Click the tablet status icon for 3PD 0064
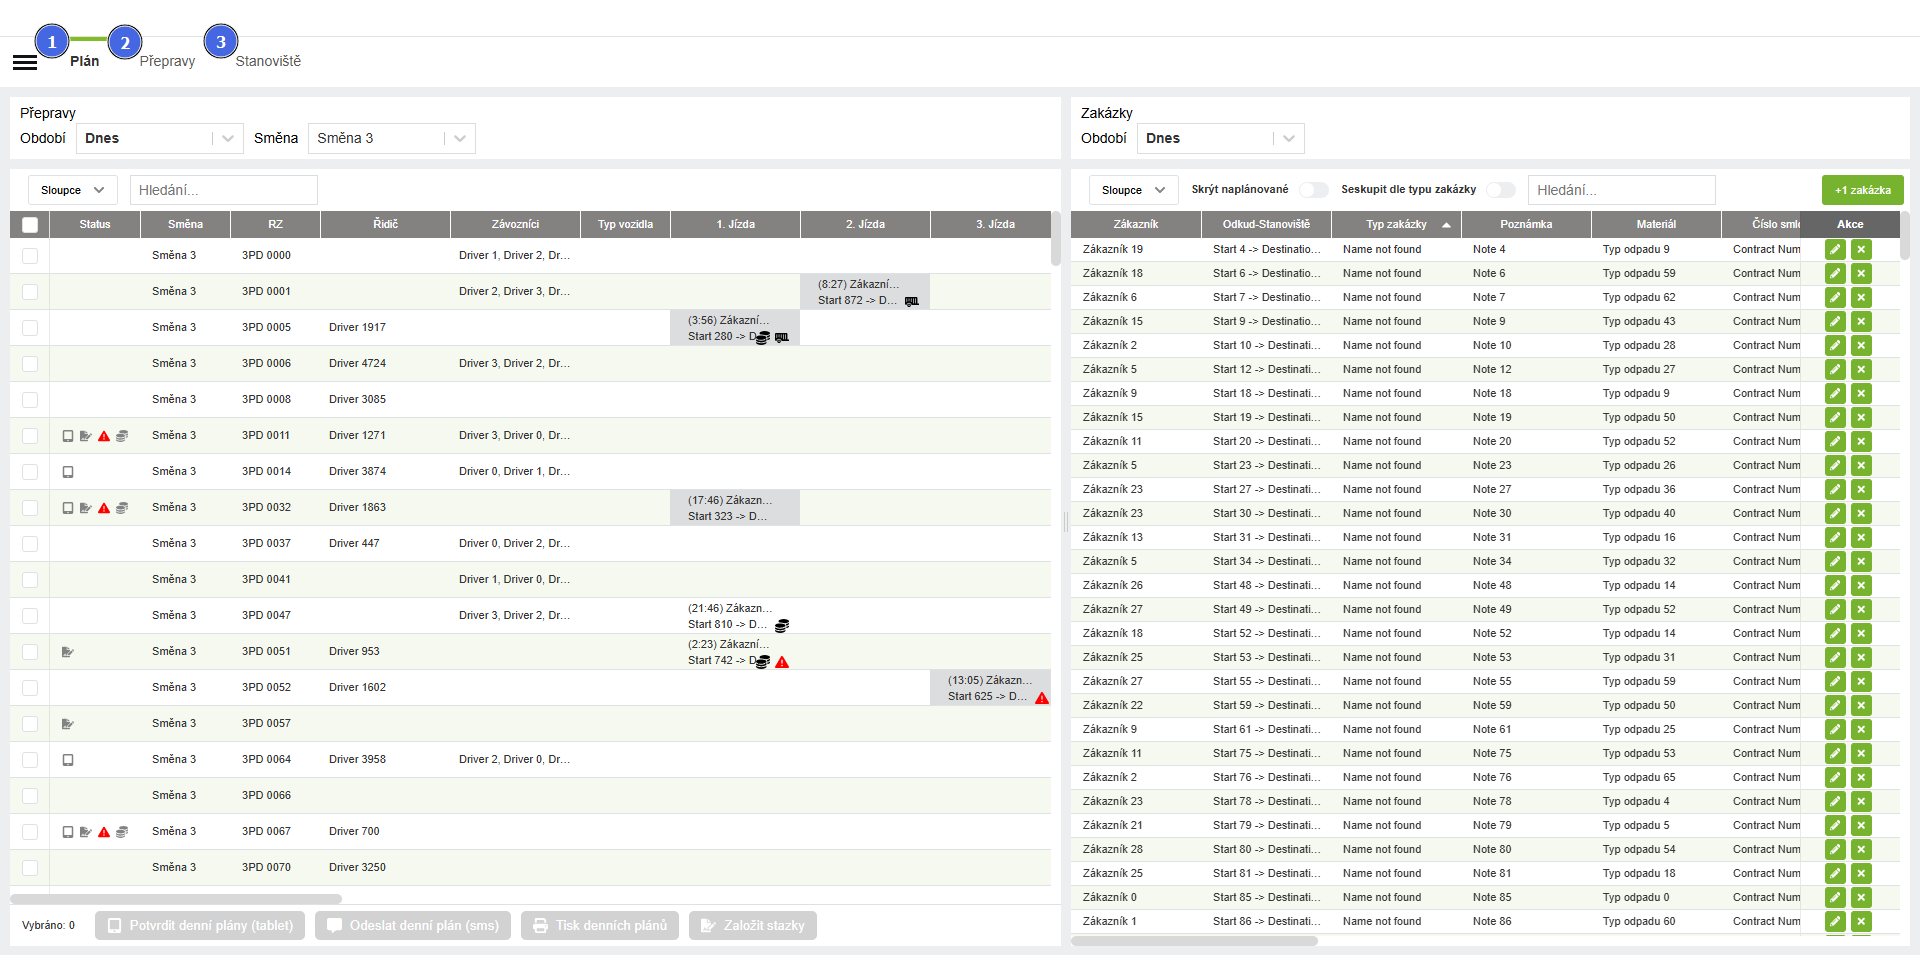Screen dimensions: 1920x955 pos(68,760)
